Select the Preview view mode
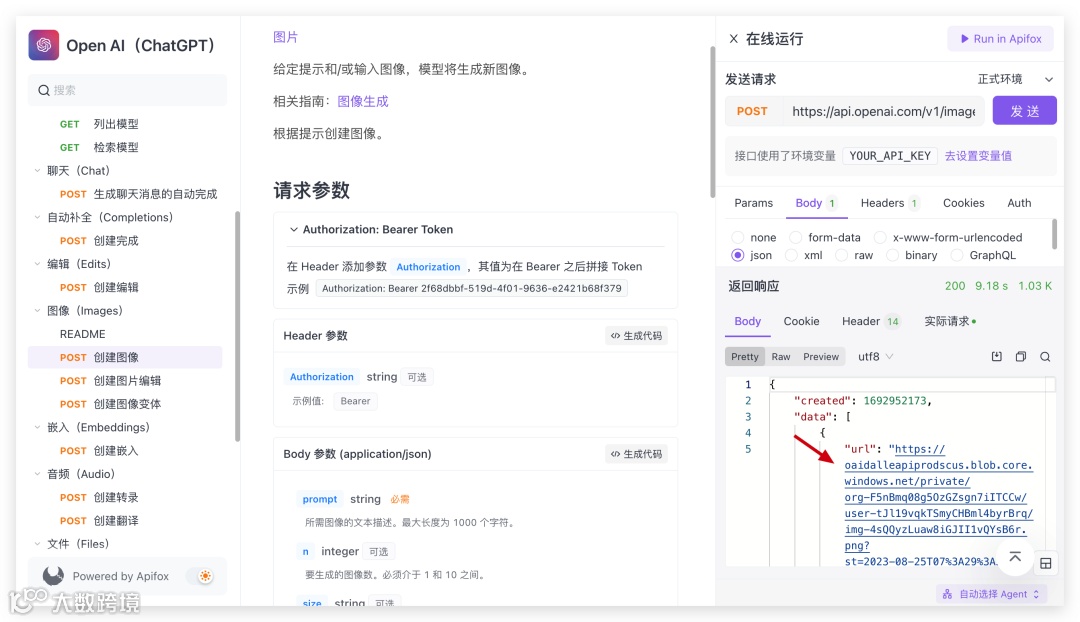Screen dimensions: 1080x622 (821, 357)
